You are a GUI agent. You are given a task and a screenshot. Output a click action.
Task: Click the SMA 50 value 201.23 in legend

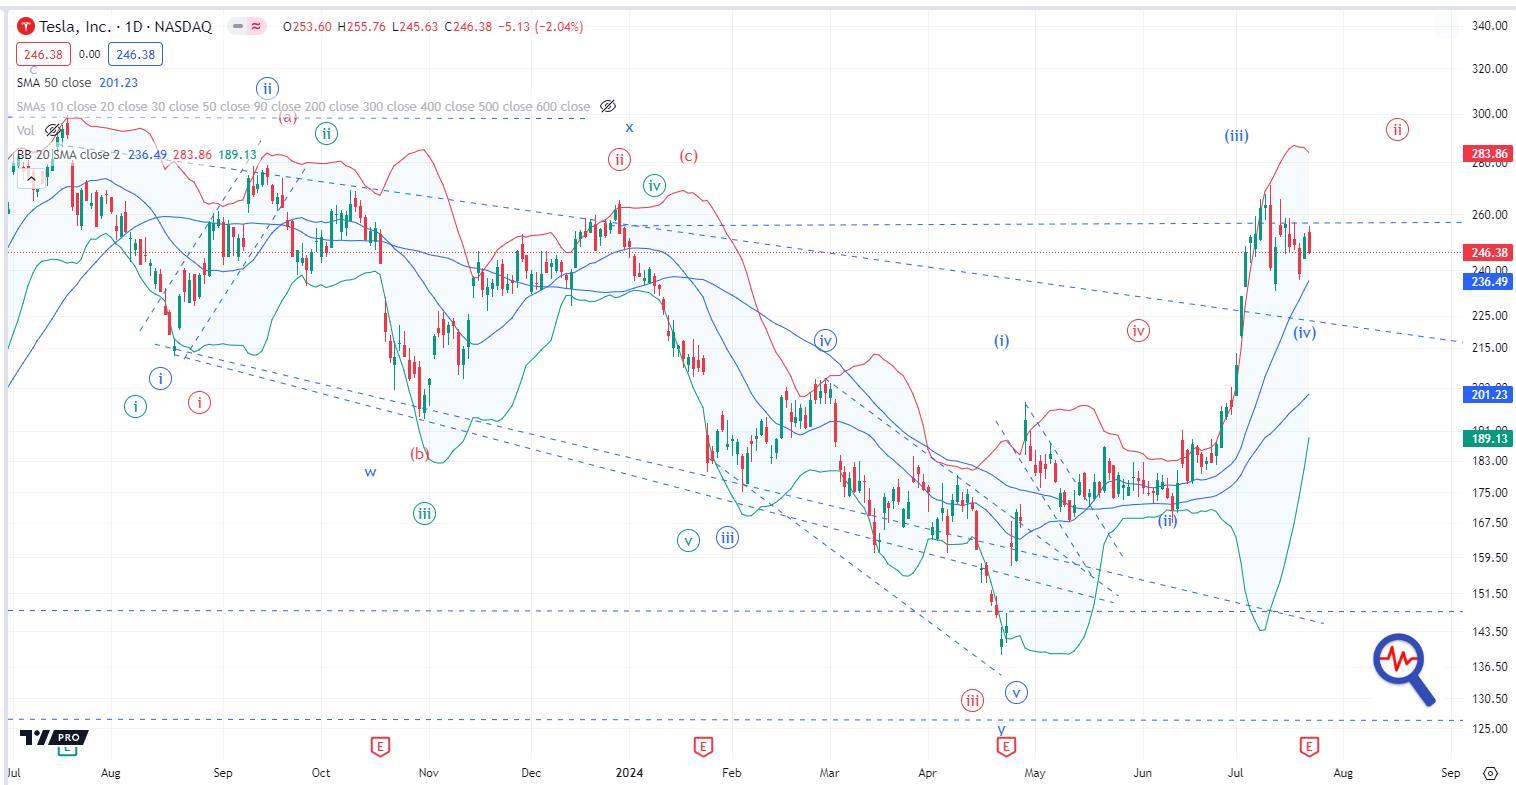(119, 82)
